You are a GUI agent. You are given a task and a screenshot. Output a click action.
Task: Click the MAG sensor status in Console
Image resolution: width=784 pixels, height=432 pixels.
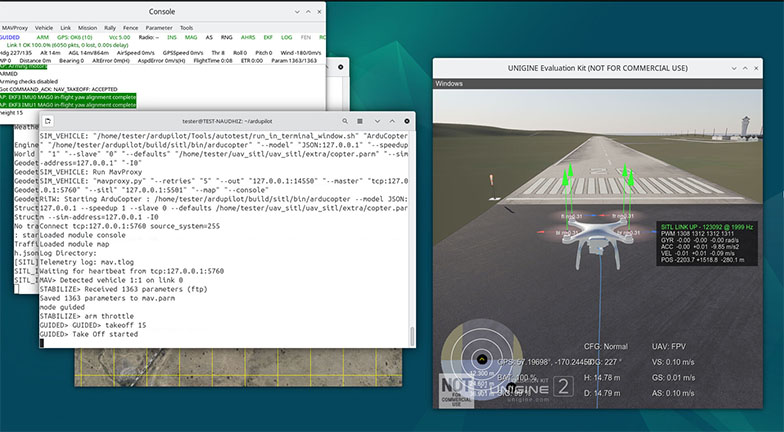click(x=191, y=38)
